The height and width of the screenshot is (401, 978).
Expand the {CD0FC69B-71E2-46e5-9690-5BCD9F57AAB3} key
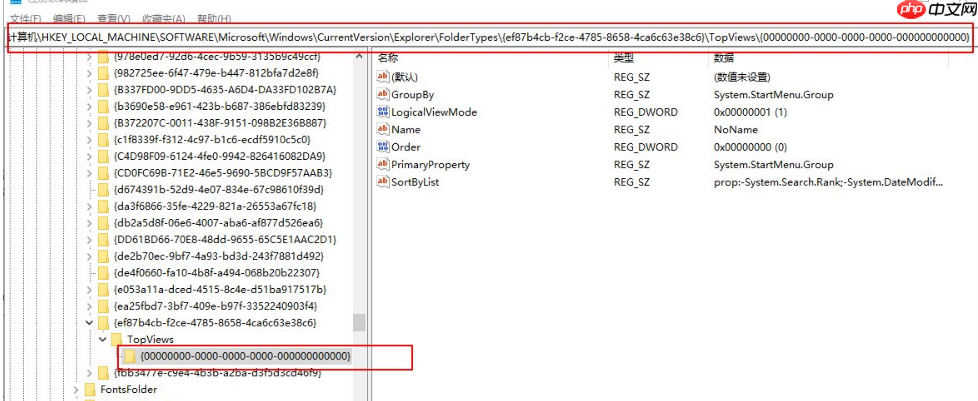88,173
